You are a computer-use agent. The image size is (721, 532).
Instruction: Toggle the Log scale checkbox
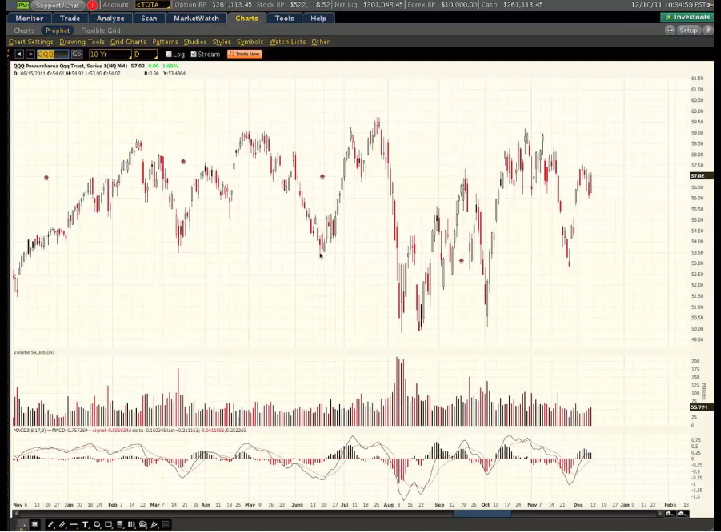click(169, 54)
